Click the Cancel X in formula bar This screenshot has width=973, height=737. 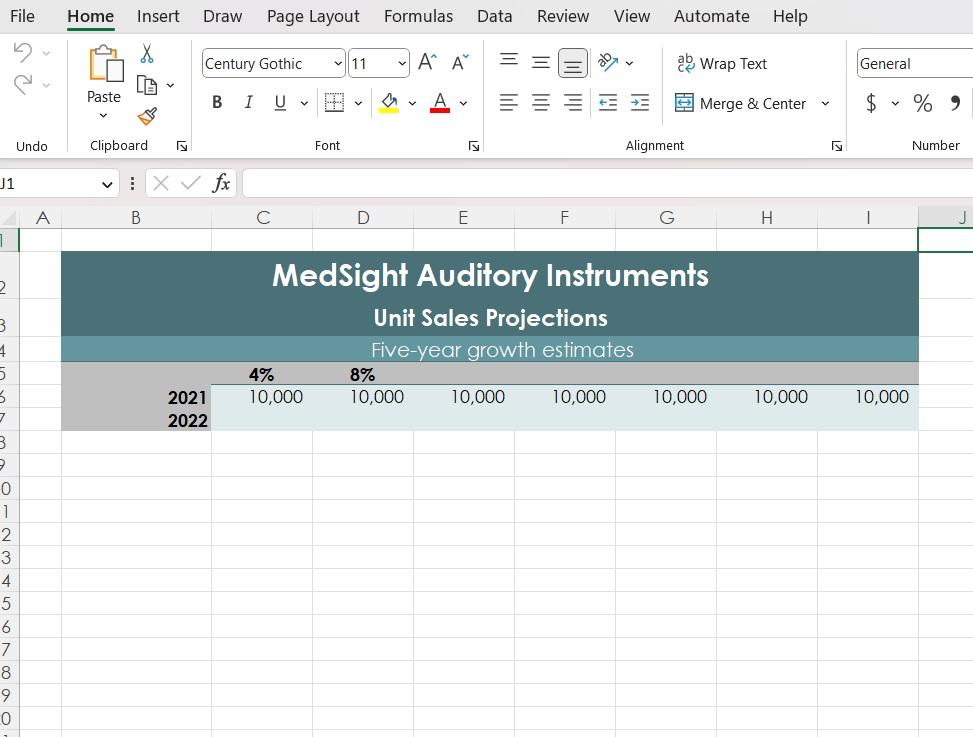161,183
